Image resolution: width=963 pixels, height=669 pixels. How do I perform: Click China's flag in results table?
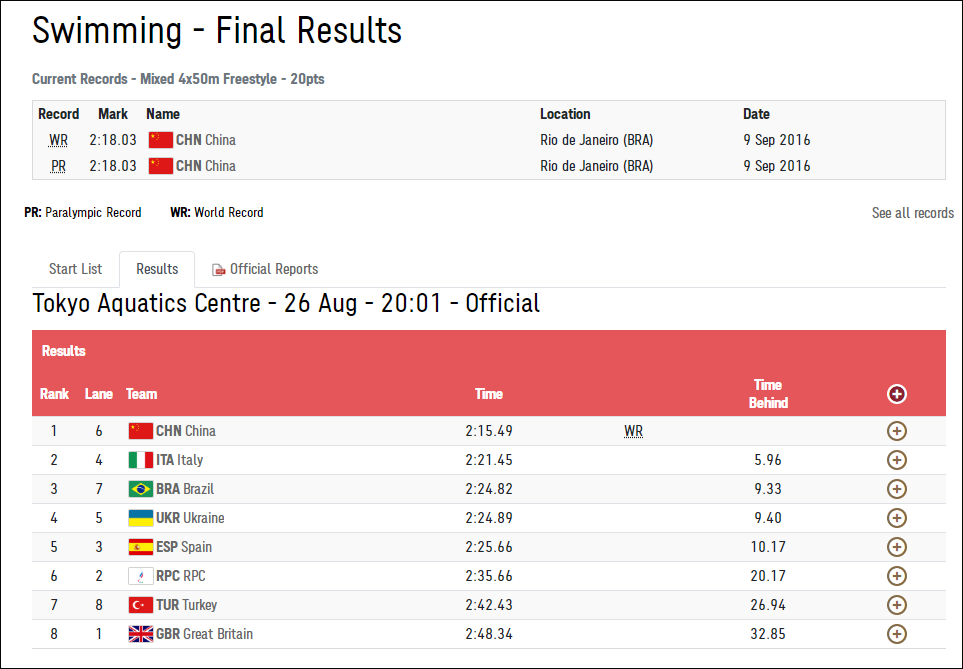tap(140, 431)
